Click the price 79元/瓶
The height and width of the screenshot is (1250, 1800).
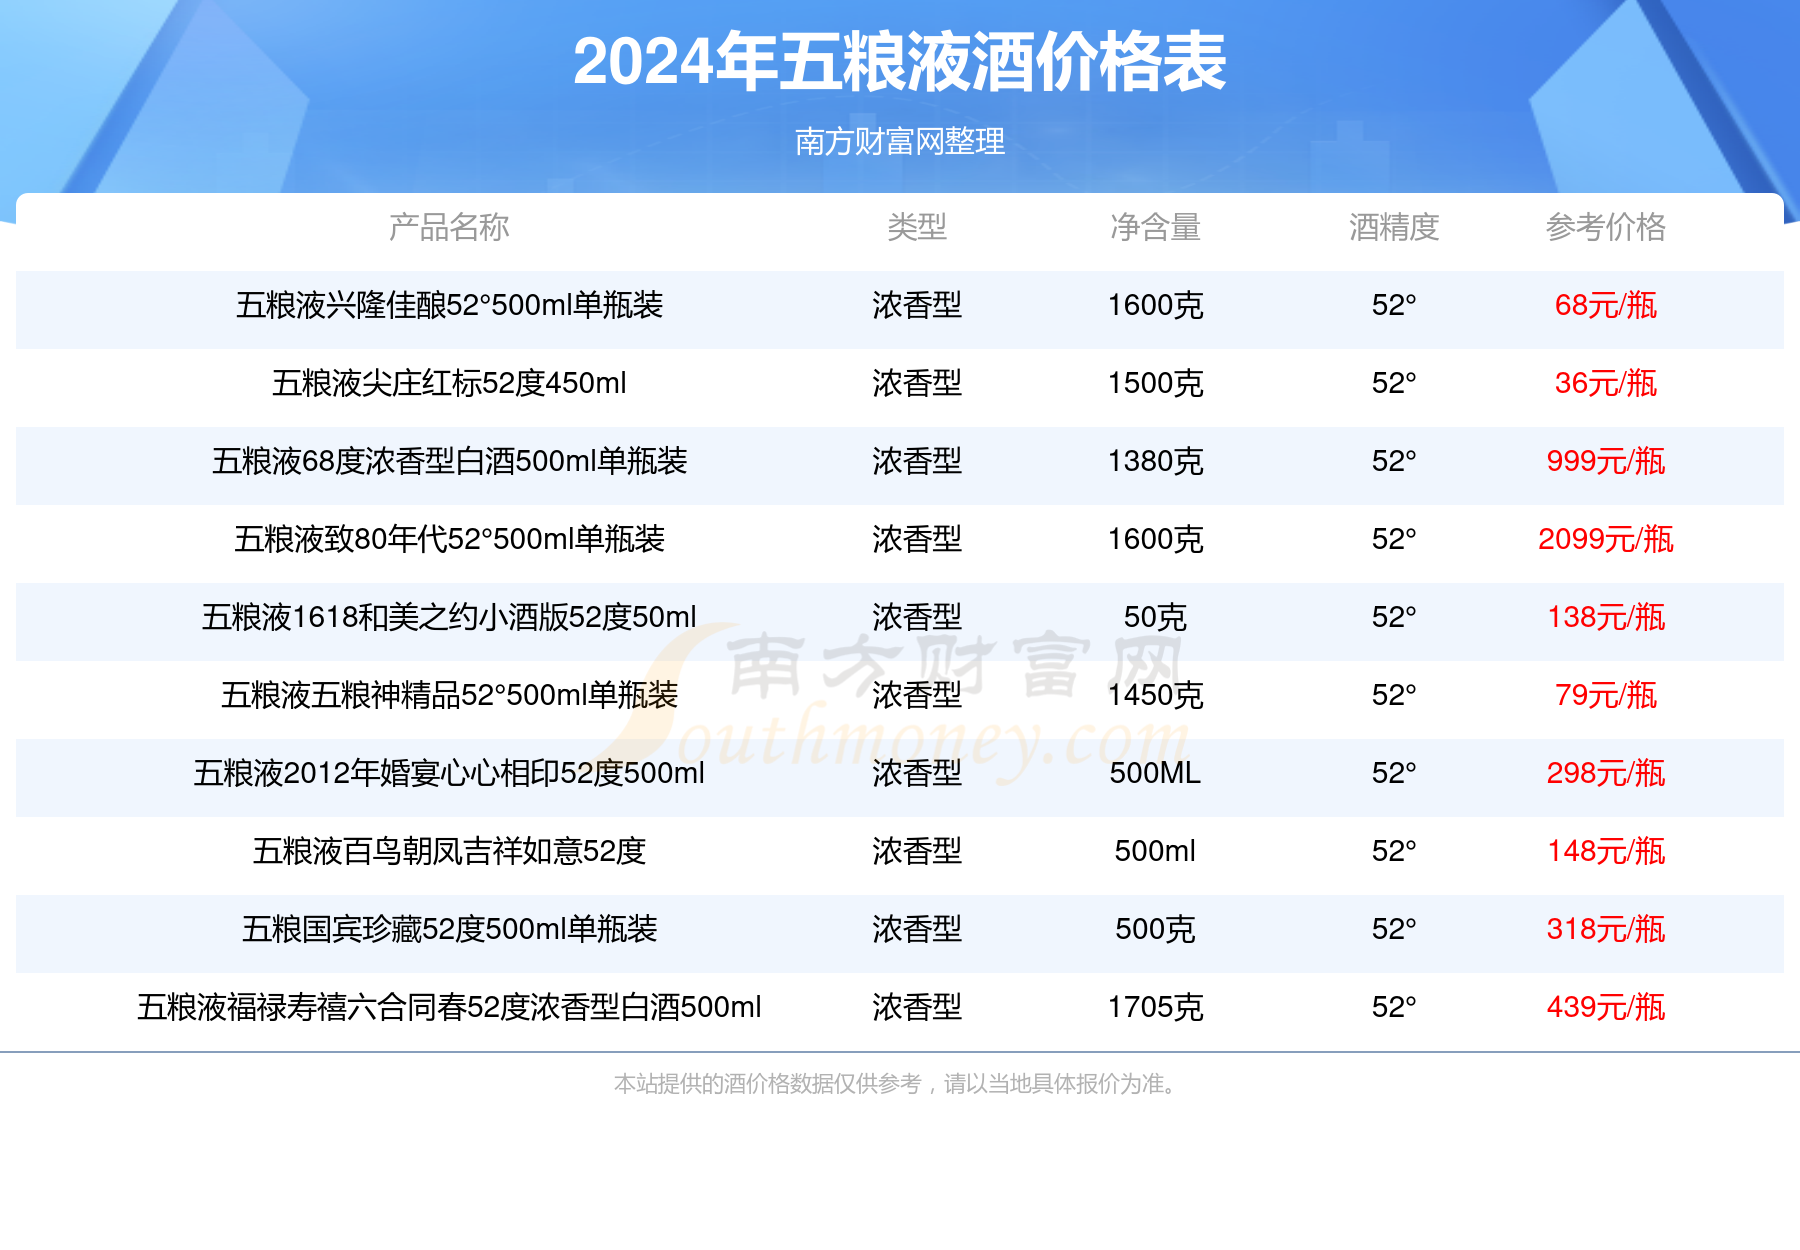click(x=1606, y=695)
